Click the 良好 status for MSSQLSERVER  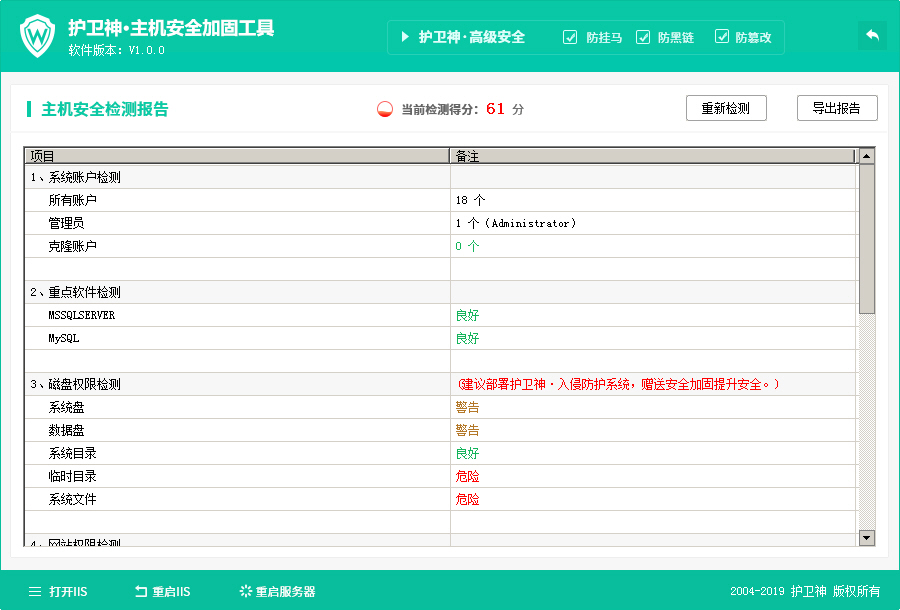467,315
